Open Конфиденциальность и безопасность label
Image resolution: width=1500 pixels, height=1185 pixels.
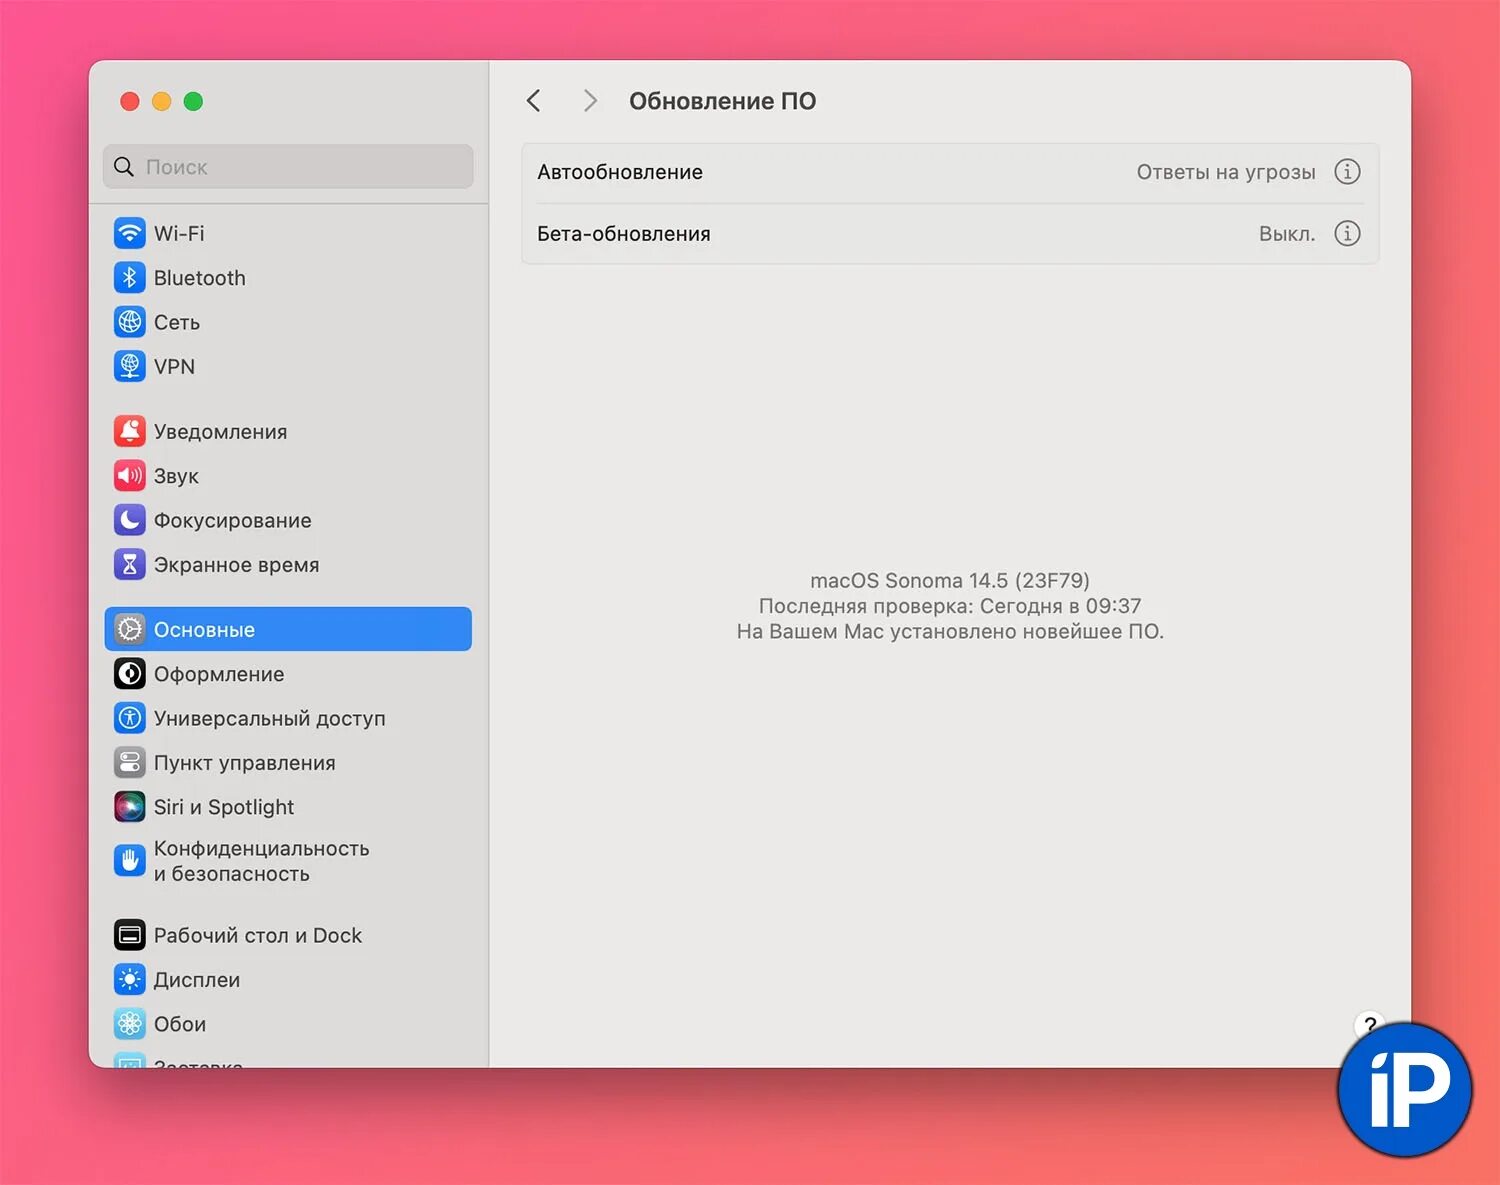262,861
